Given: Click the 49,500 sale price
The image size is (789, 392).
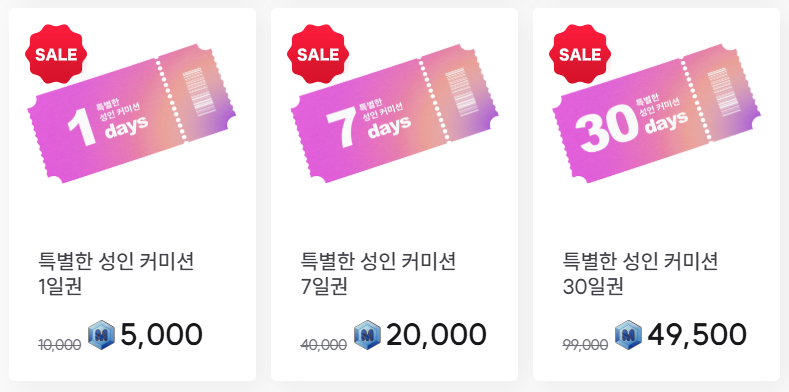Looking at the screenshot, I should click(697, 335).
